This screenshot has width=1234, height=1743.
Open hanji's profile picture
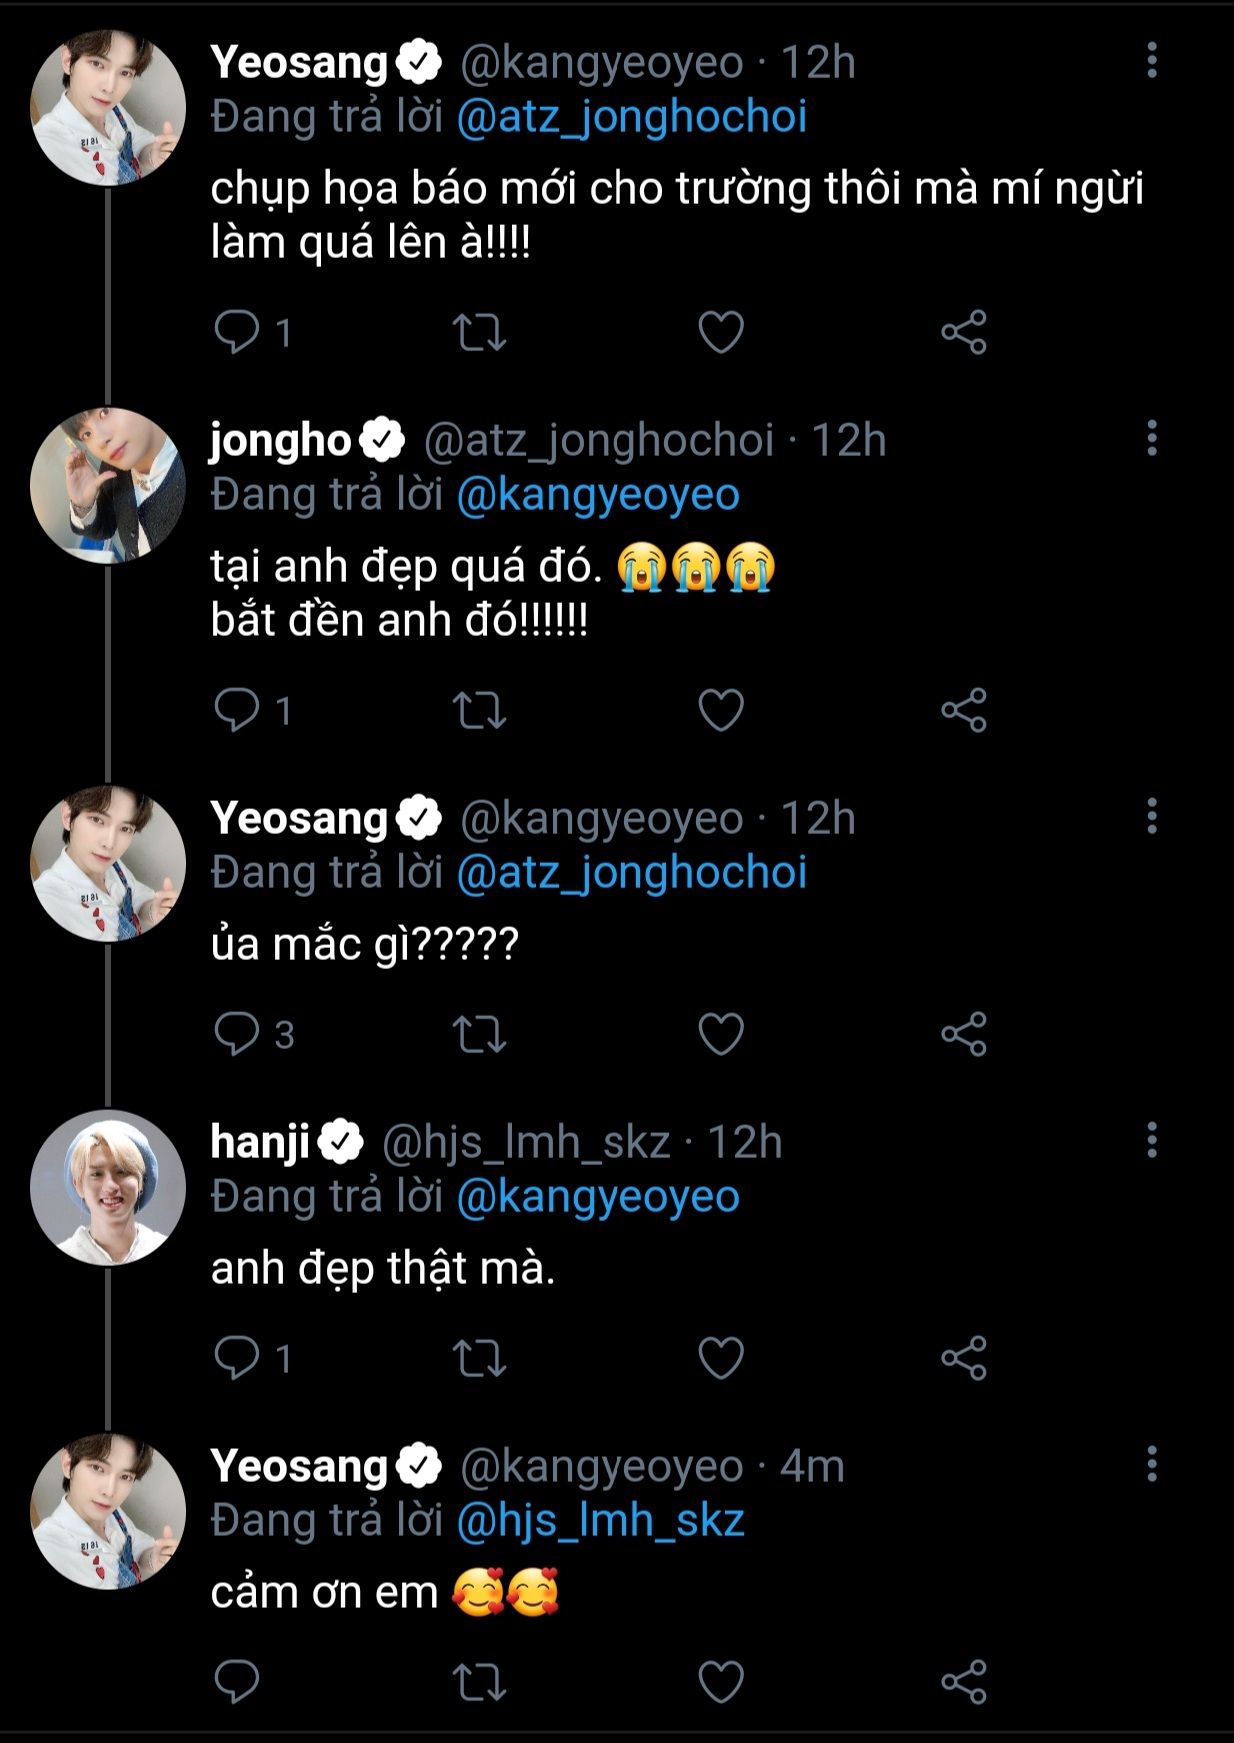point(108,1187)
